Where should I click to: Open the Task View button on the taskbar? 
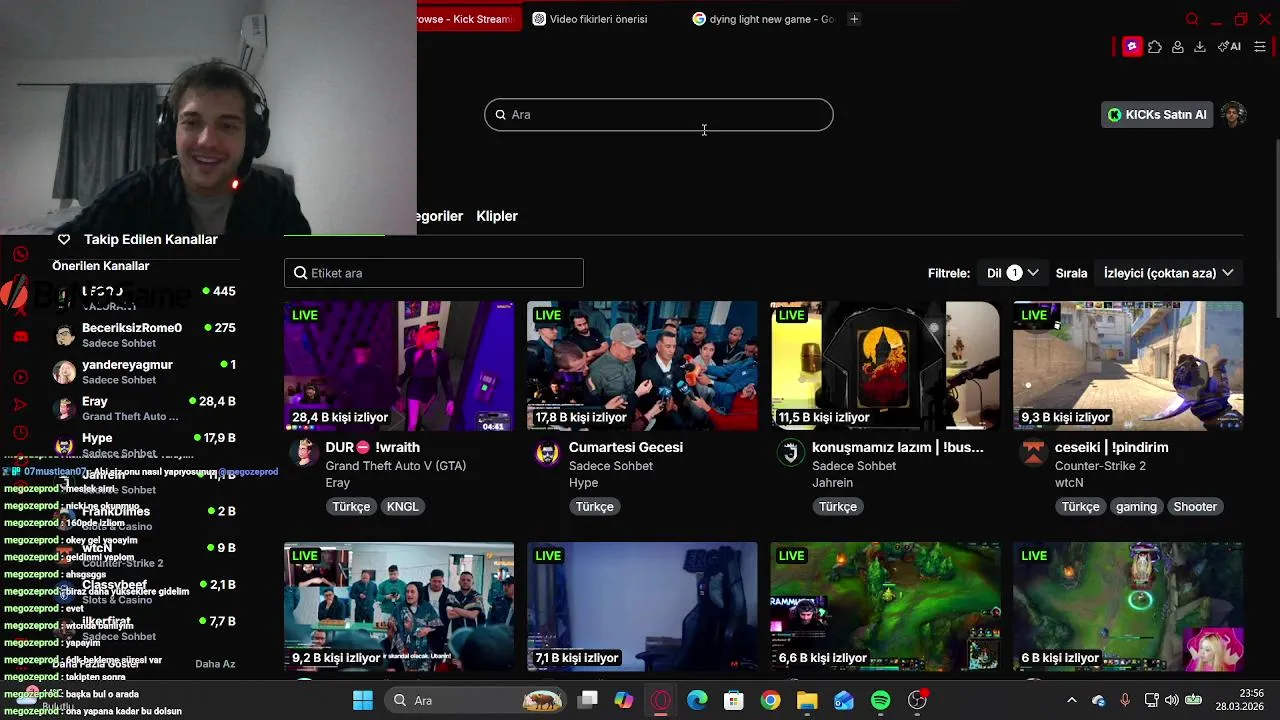[x=588, y=700]
